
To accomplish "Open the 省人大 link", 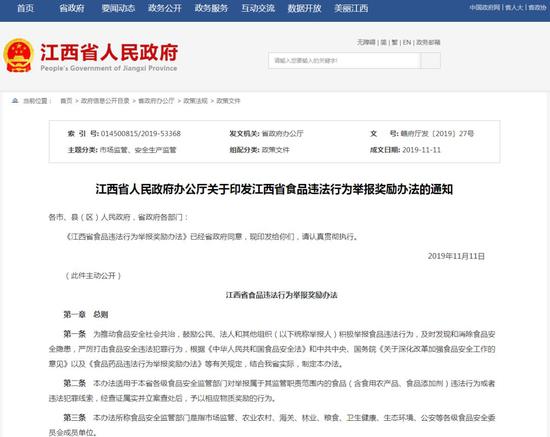I will pyautogui.click(x=514, y=7).
